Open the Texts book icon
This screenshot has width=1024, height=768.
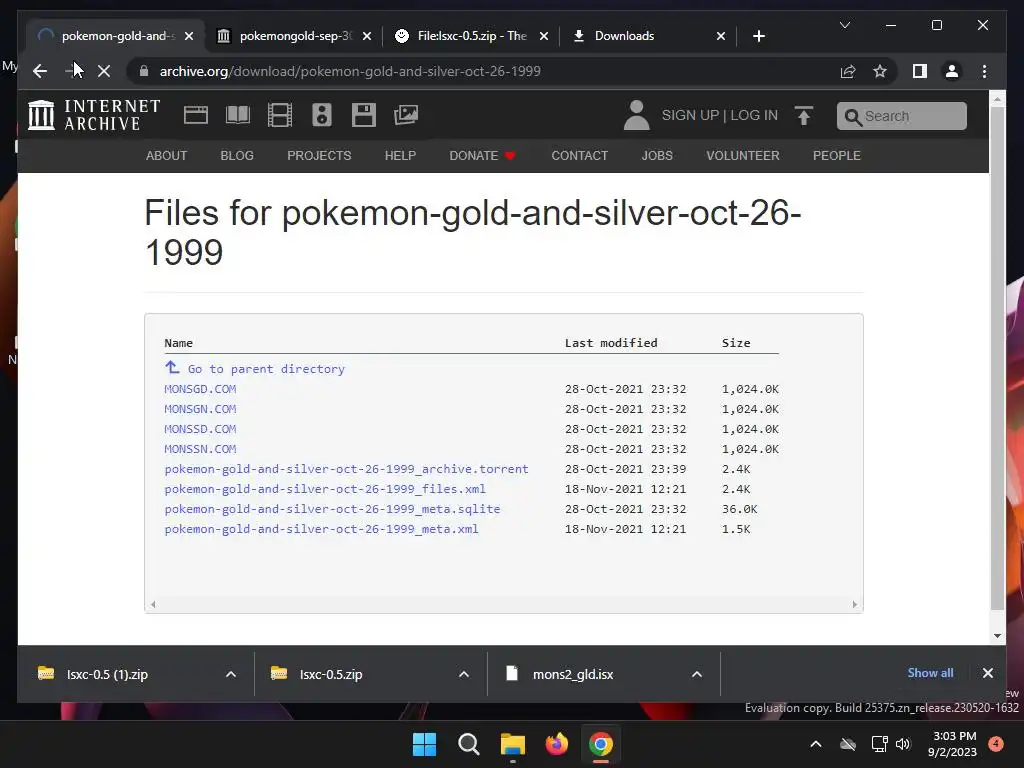coord(238,115)
